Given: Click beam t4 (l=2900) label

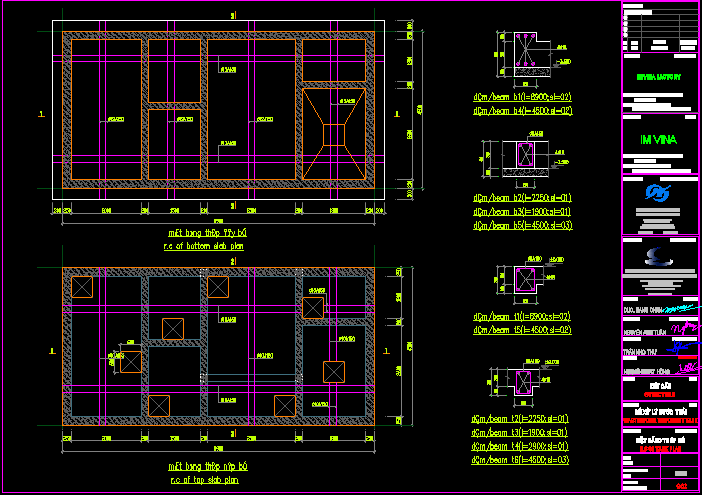Looking at the screenshot, I should click(522, 445).
